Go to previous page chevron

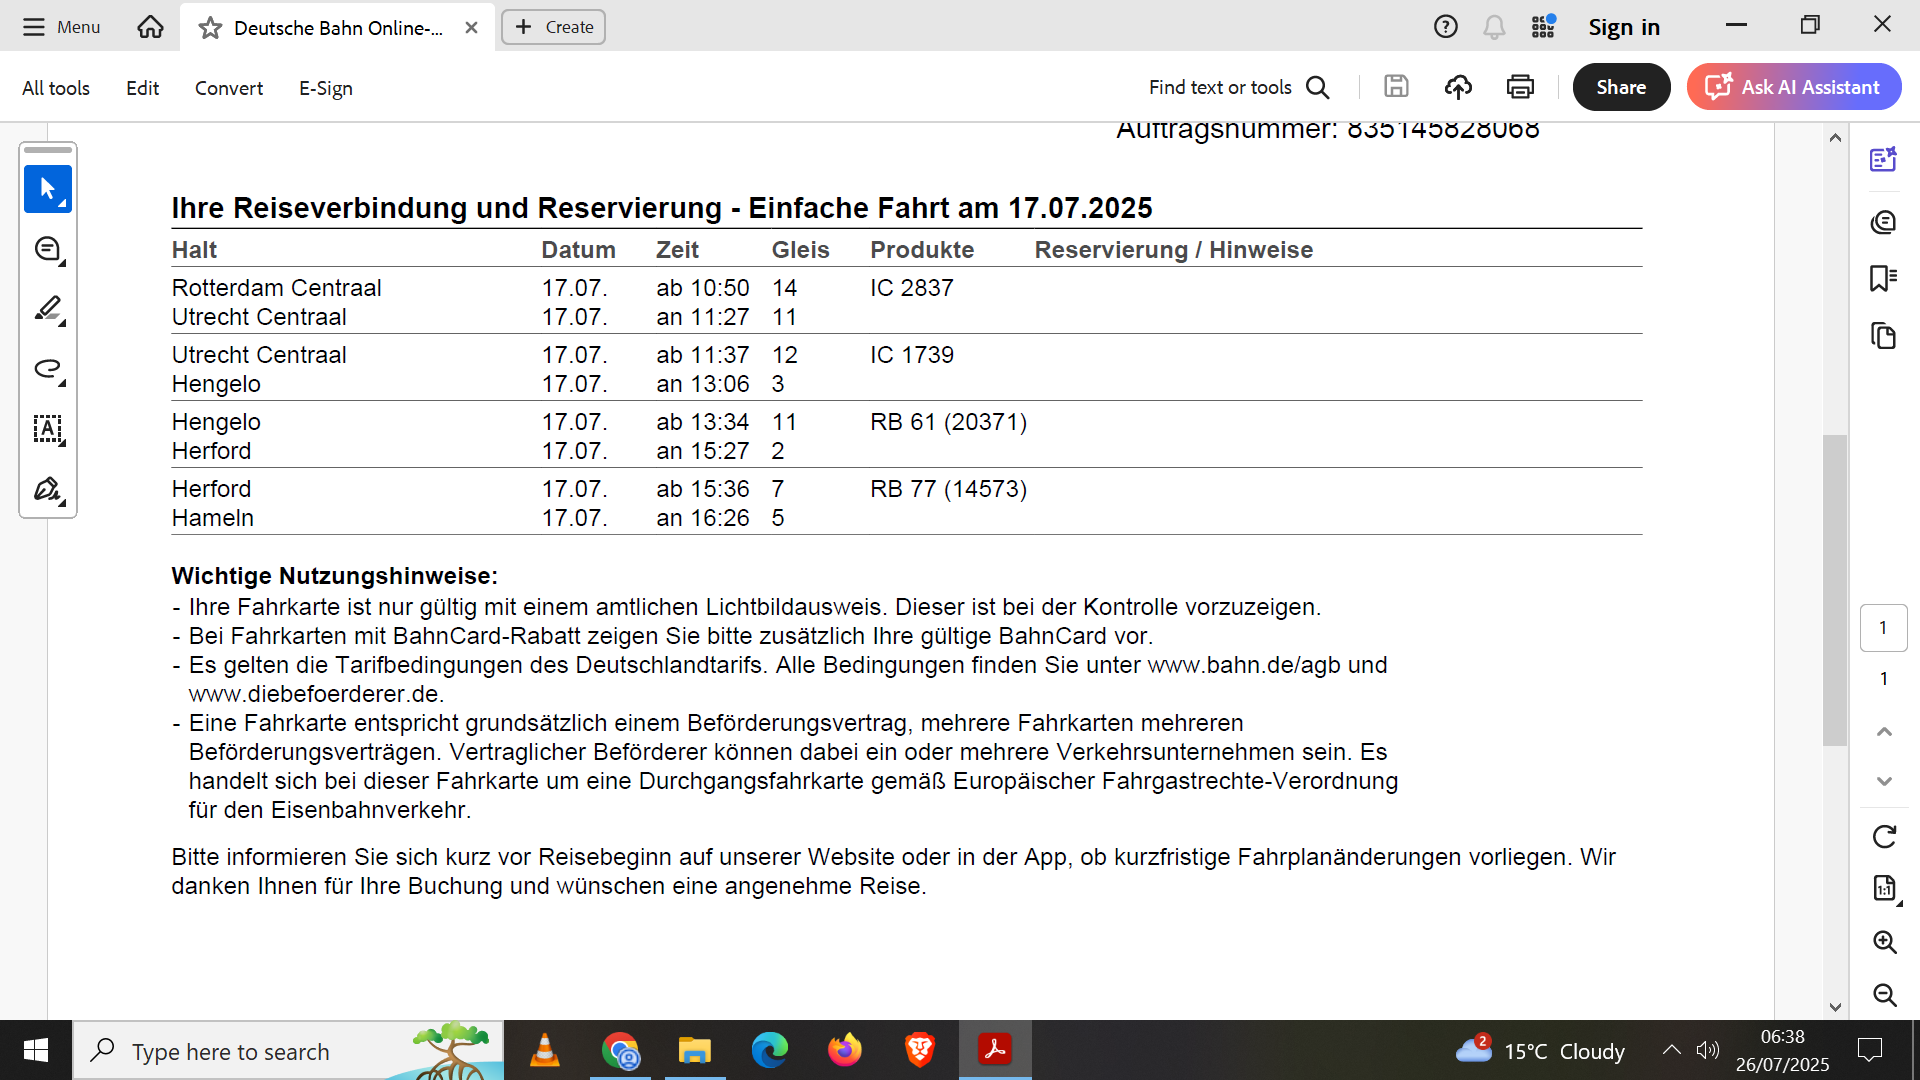(x=1884, y=732)
